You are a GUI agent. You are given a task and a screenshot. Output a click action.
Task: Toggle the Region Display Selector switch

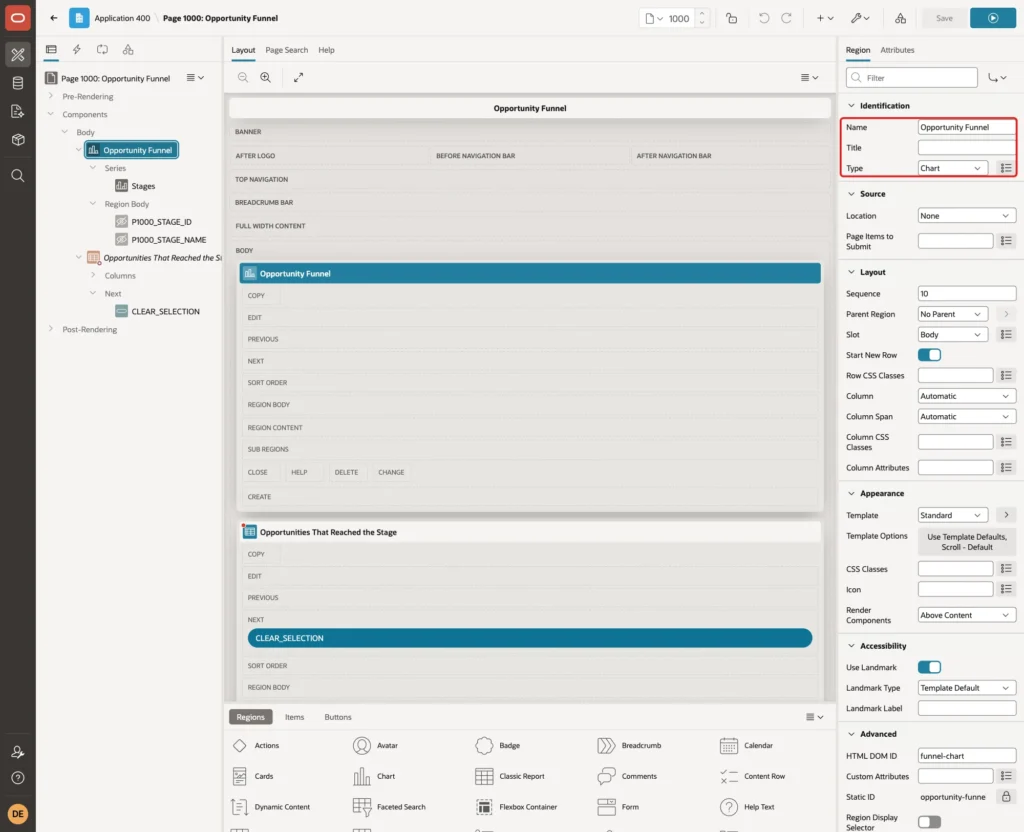point(929,822)
